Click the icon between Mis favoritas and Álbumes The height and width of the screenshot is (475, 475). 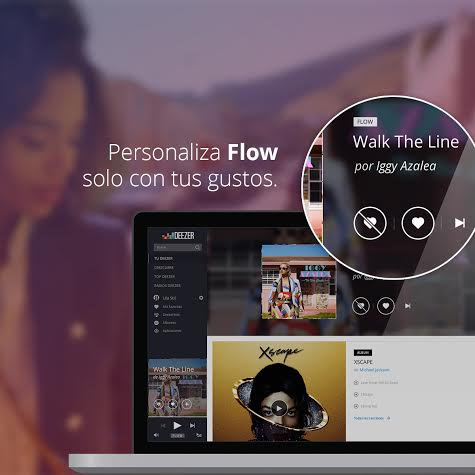click(x=156, y=315)
